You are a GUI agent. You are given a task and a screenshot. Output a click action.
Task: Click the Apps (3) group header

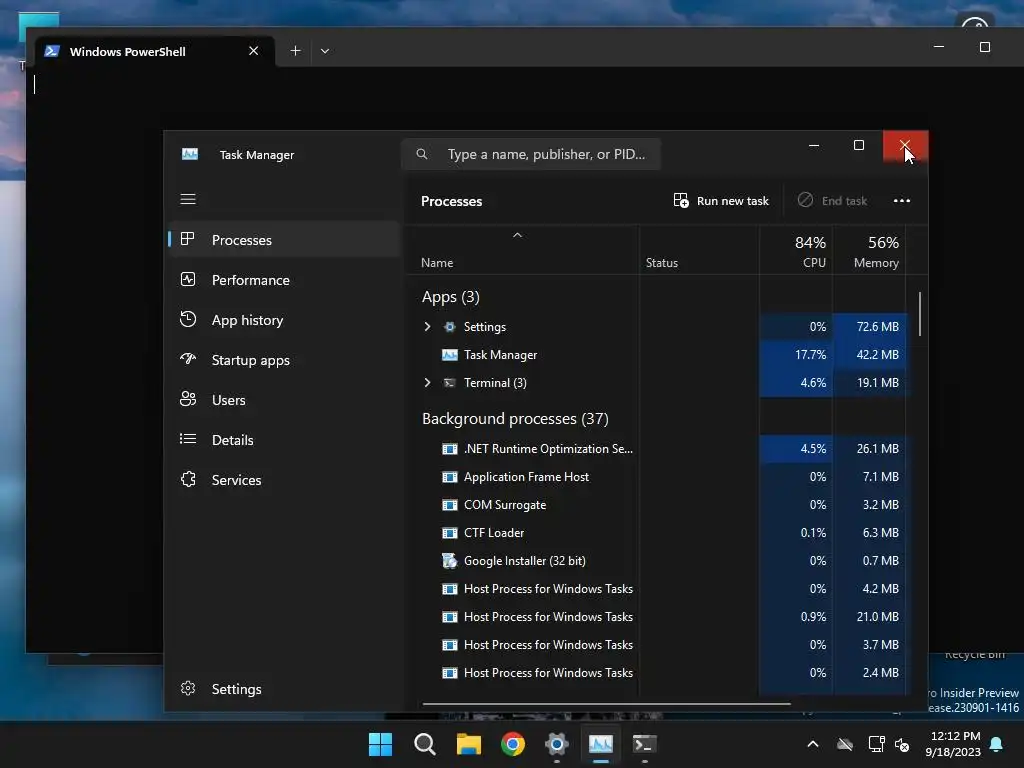[x=451, y=297]
